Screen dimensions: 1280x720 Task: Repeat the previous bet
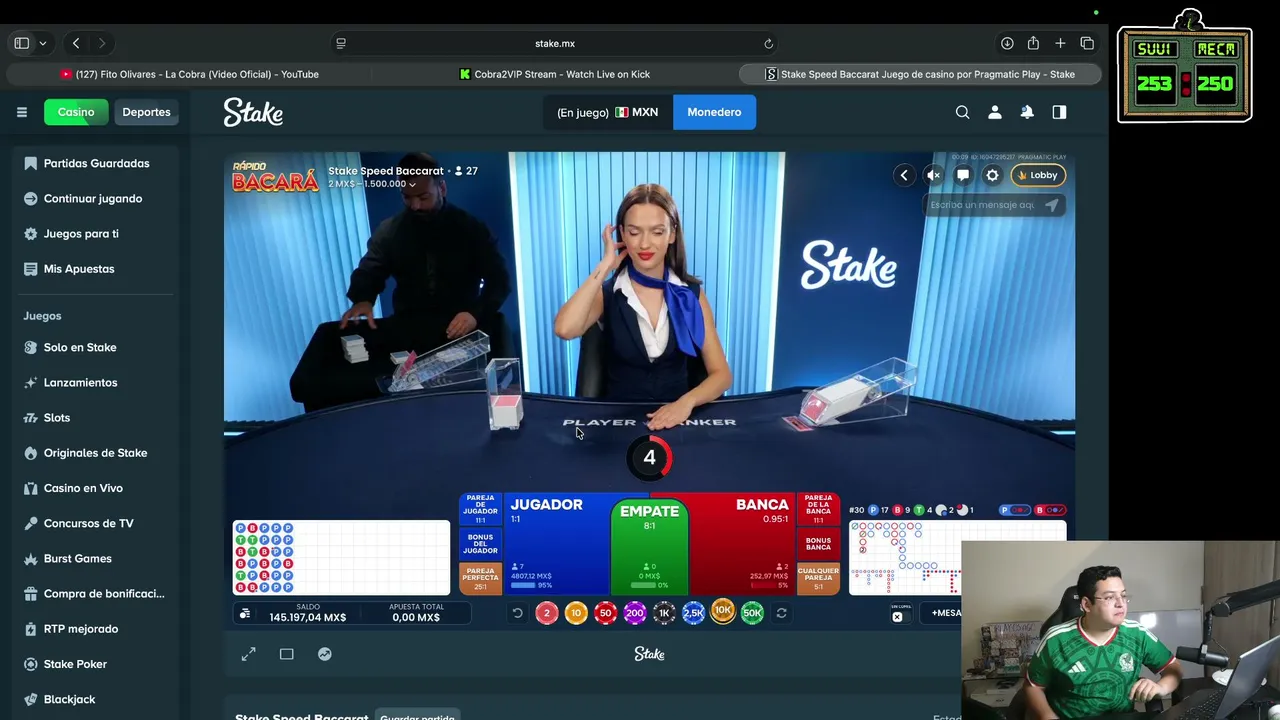coord(782,613)
